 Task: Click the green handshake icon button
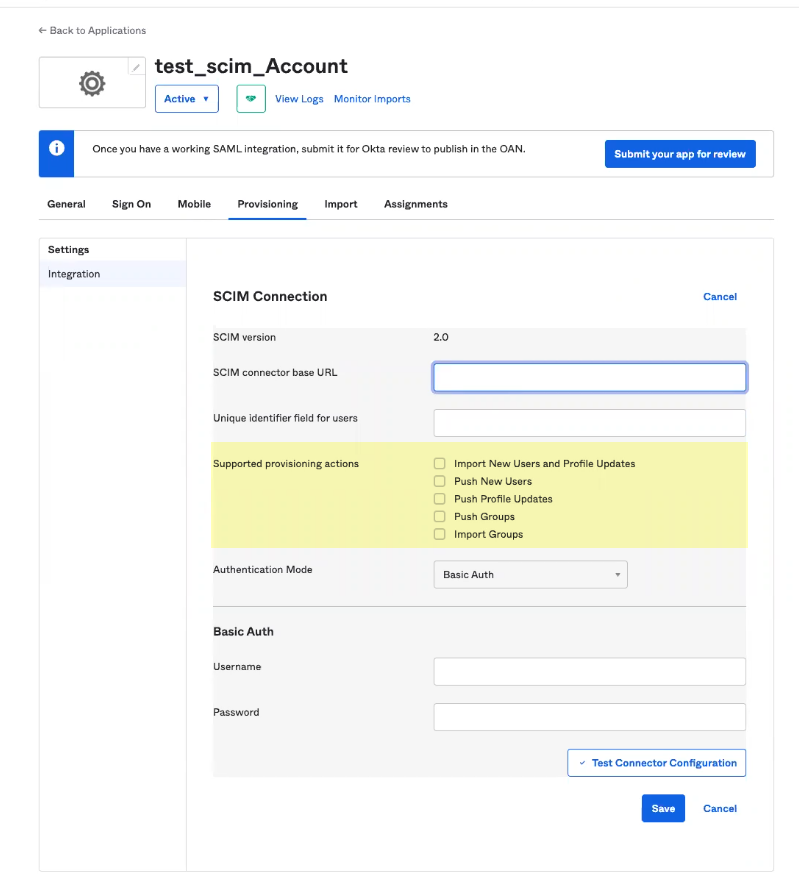tap(250, 99)
